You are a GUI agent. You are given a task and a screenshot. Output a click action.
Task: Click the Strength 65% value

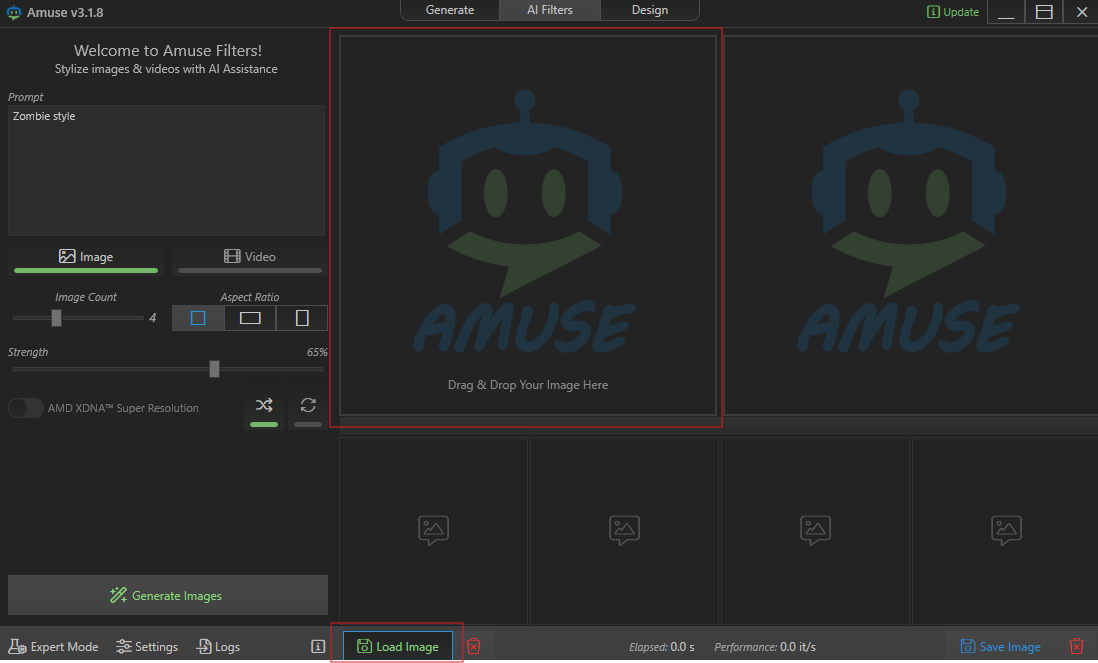pos(317,352)
